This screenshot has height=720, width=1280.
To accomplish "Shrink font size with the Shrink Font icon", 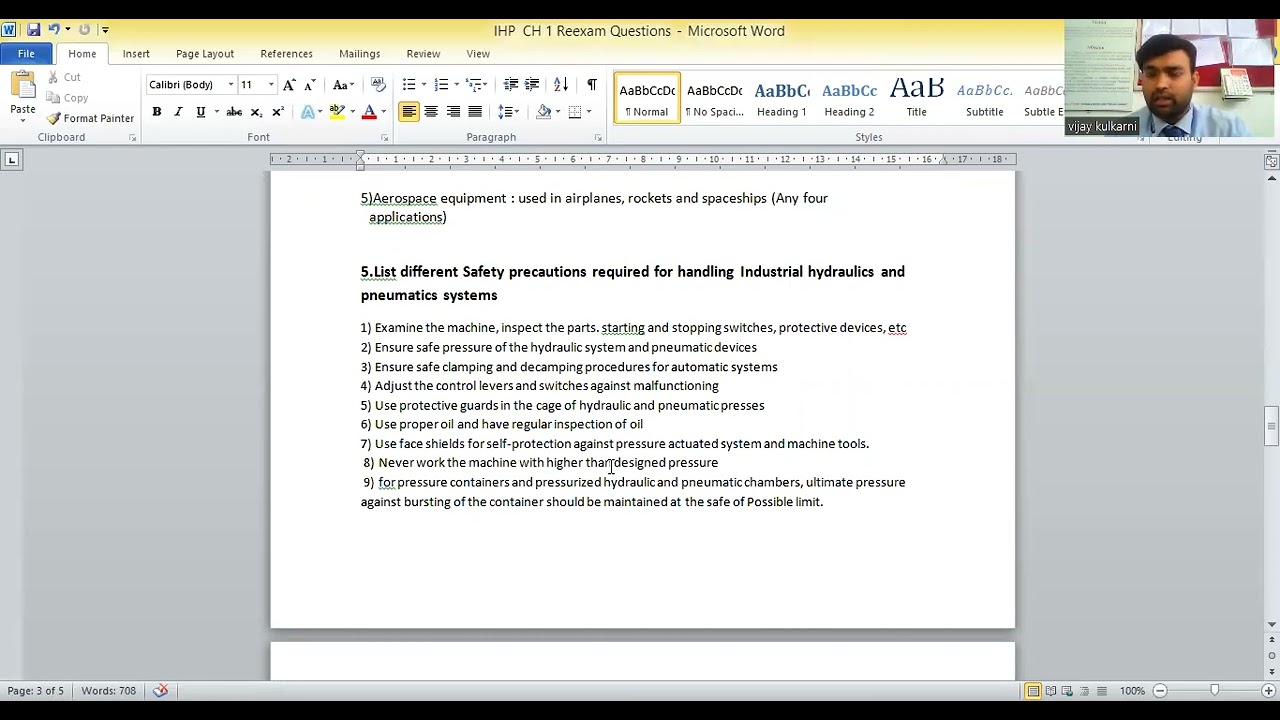I will [x=310, y=85].
